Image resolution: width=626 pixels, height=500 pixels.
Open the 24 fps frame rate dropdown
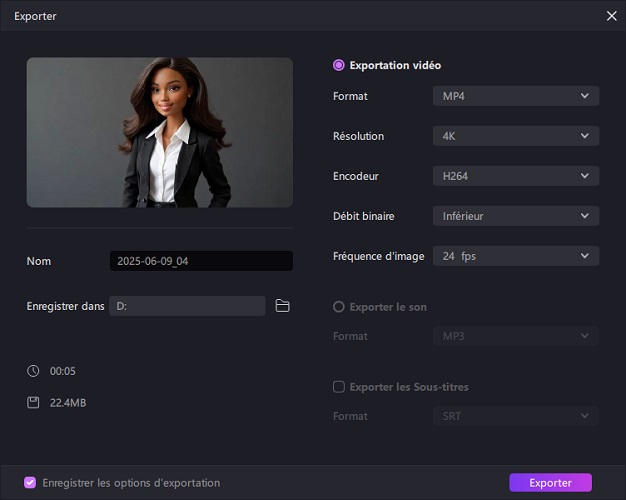point(516,256)
